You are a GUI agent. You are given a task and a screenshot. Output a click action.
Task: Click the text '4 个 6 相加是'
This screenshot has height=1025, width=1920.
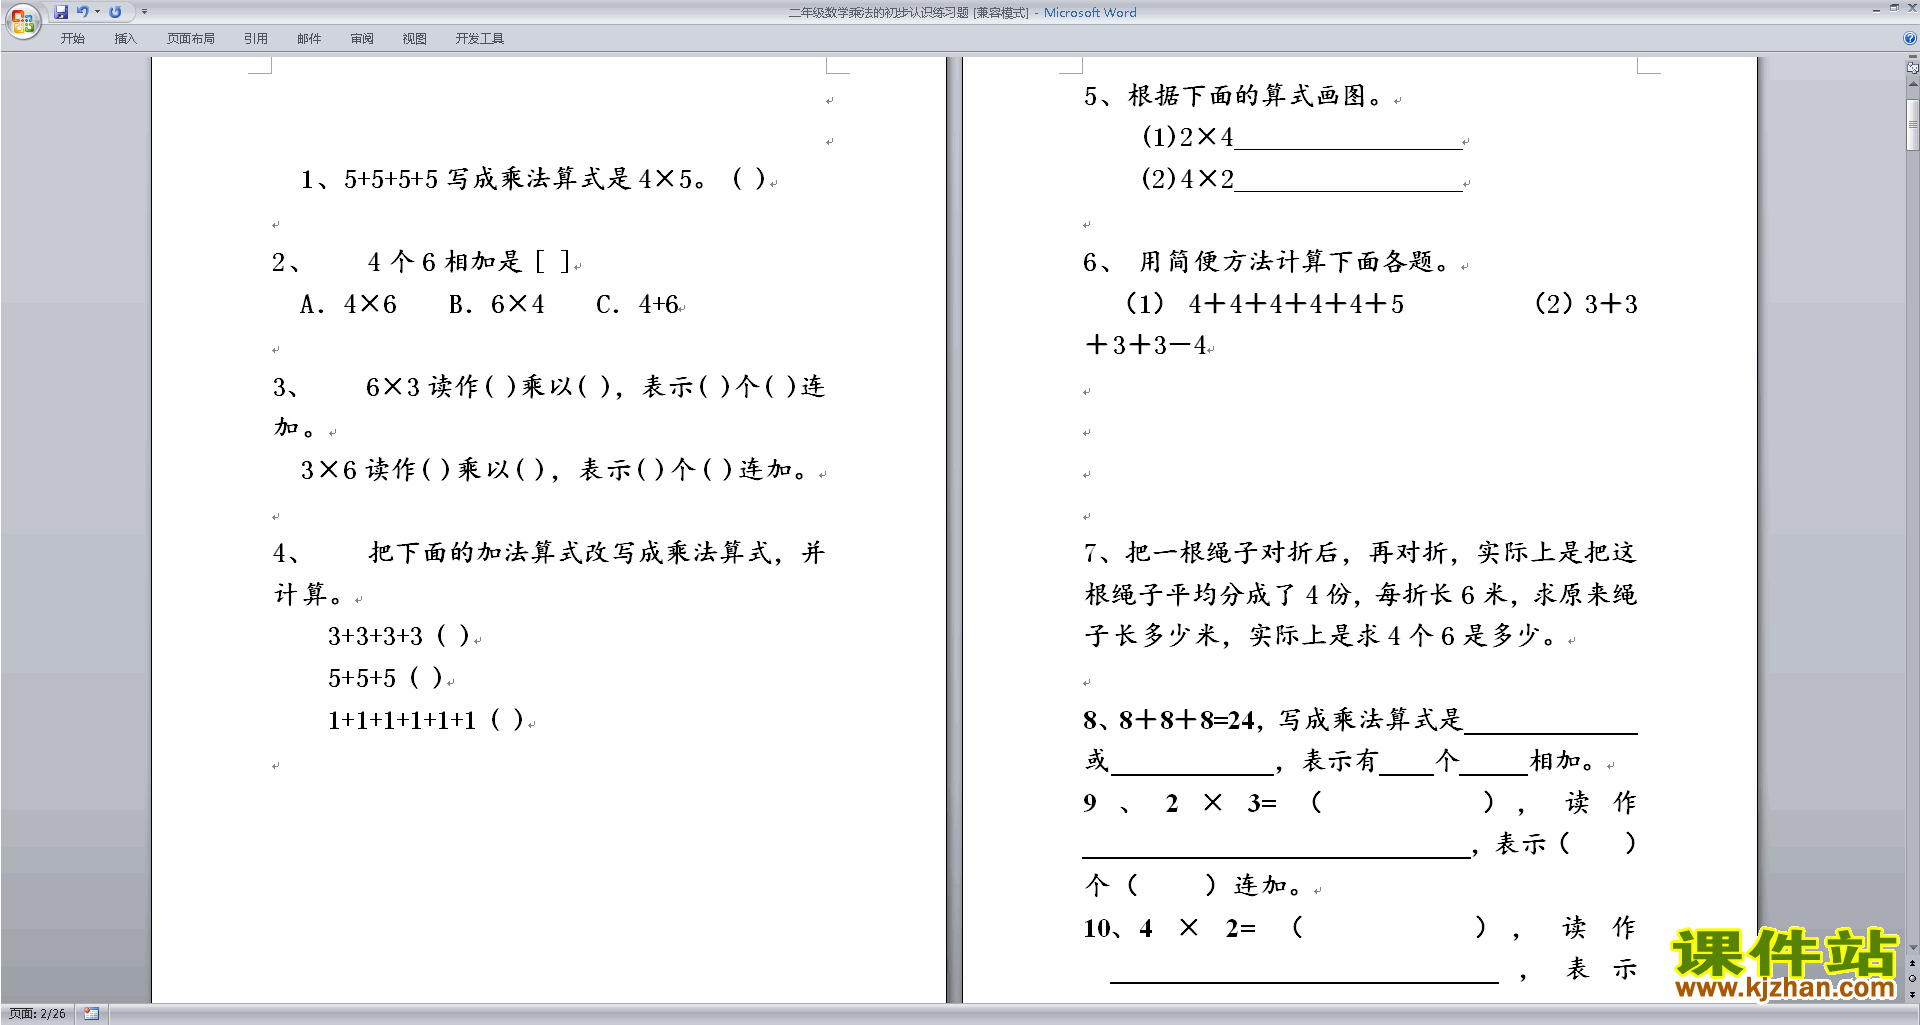445,262
